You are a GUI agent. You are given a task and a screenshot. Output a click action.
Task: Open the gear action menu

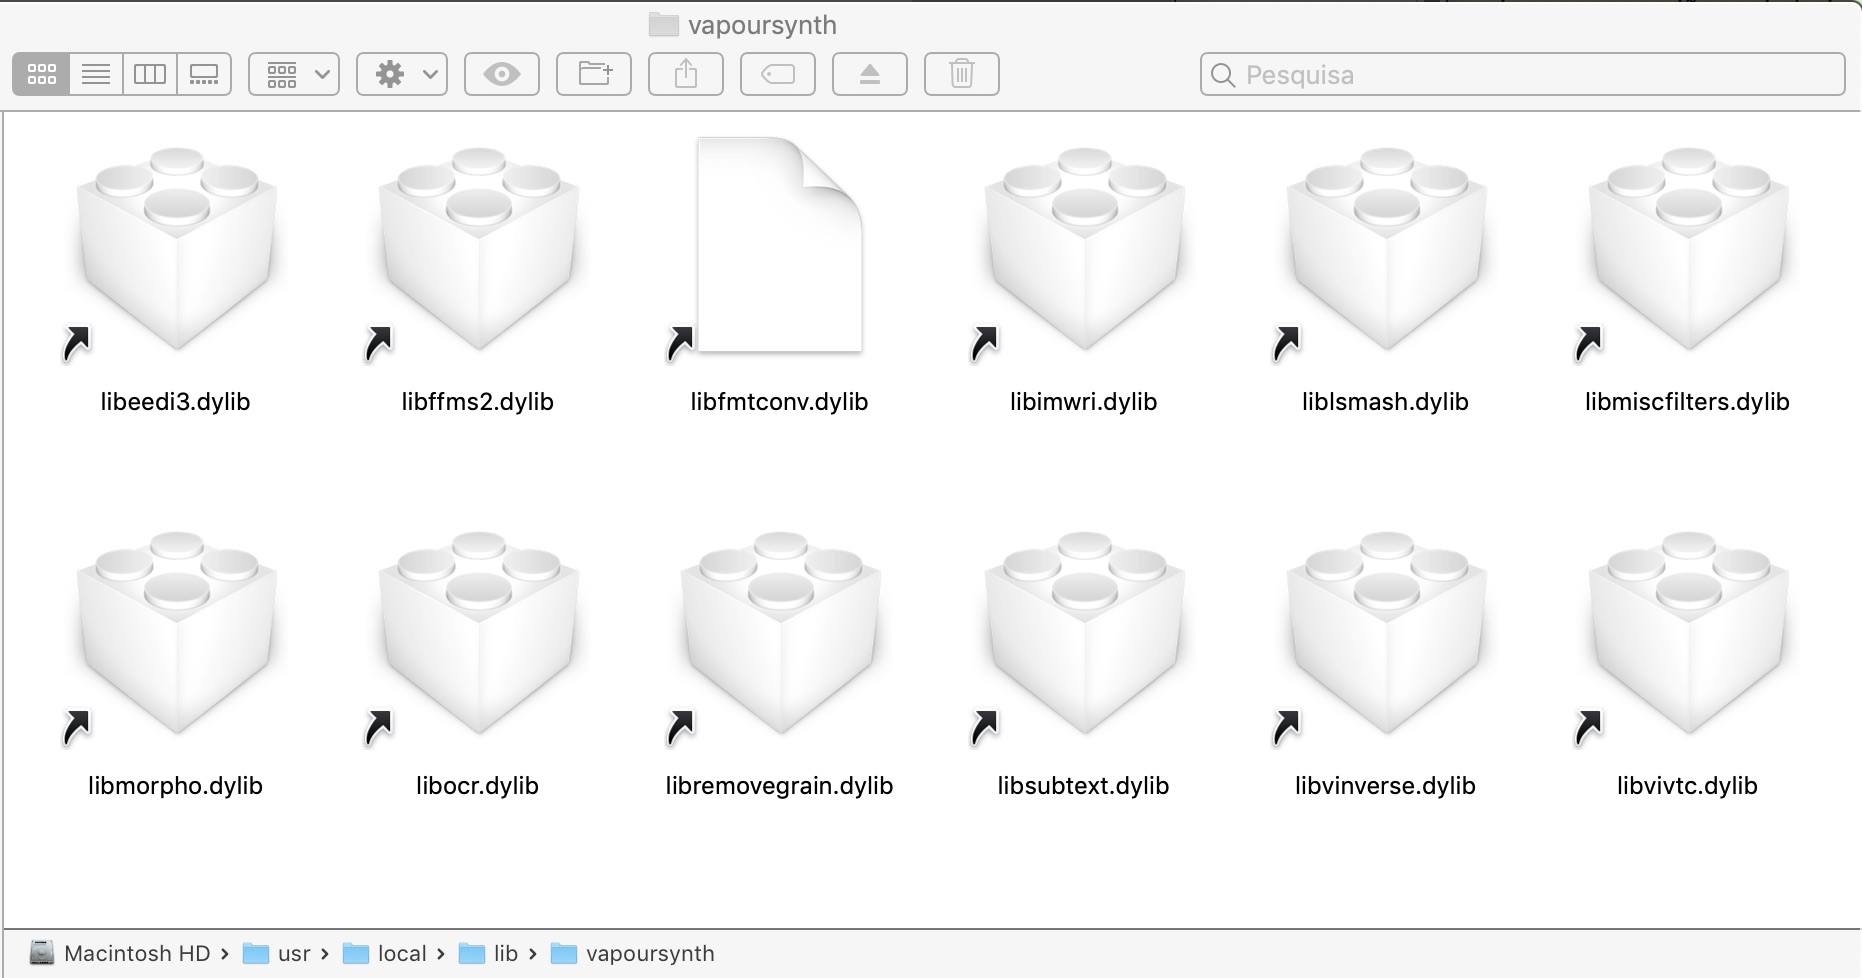click(402, 74)
